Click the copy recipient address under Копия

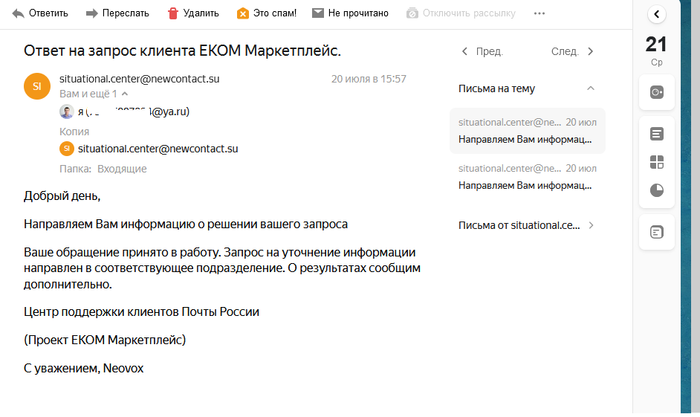coord(158,149)
